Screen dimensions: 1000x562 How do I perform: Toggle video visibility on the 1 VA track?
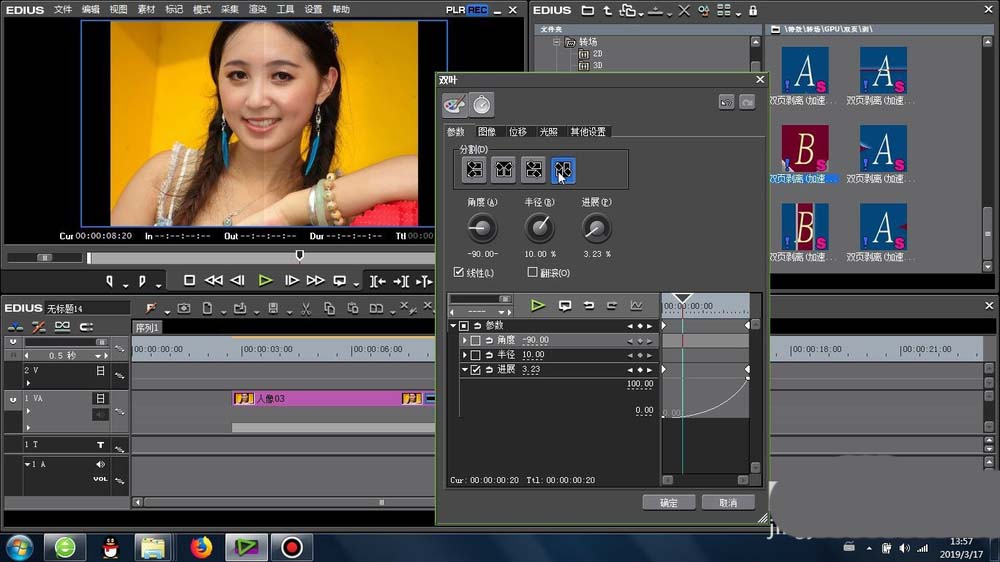[x=100, y=399]
